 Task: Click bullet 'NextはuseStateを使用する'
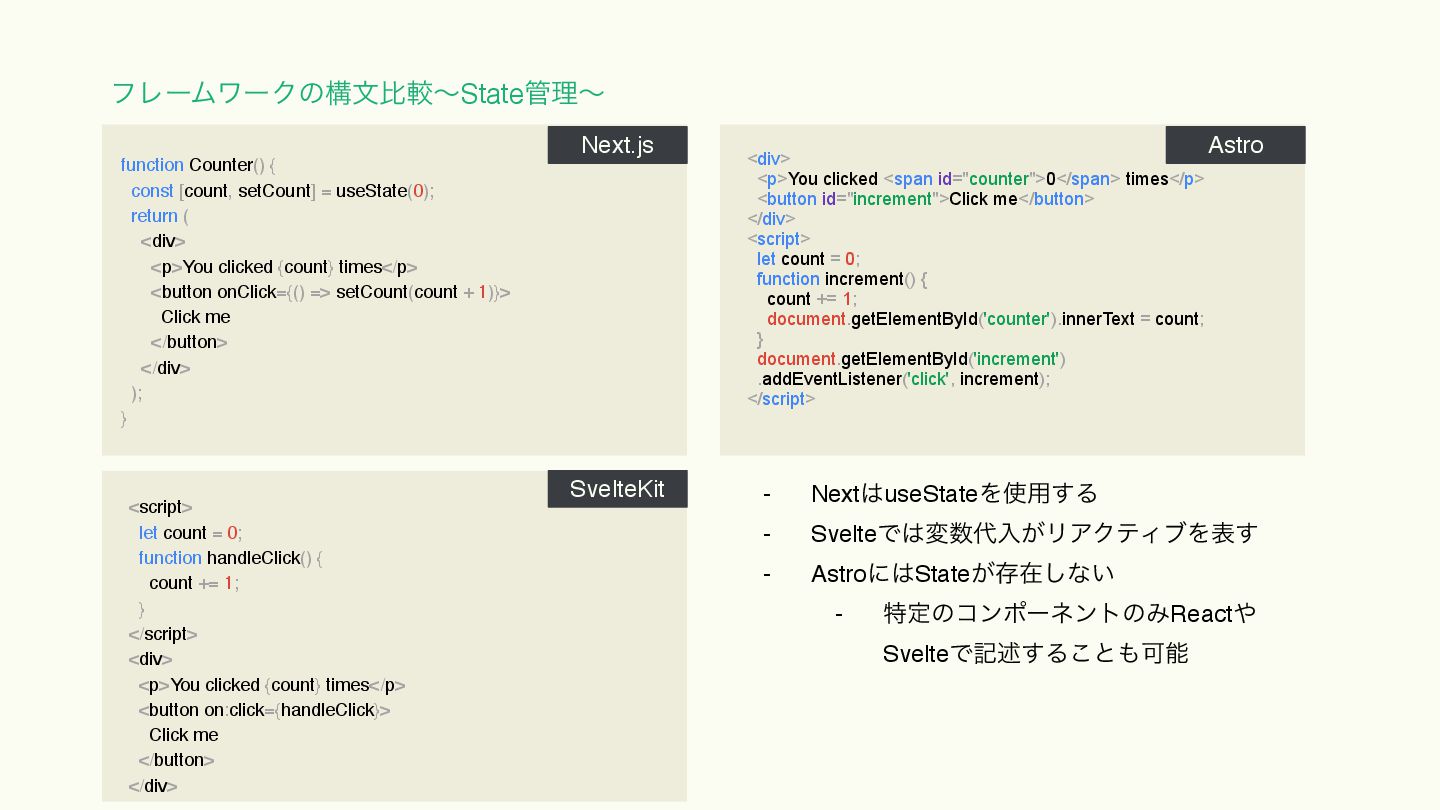point(955,493)
